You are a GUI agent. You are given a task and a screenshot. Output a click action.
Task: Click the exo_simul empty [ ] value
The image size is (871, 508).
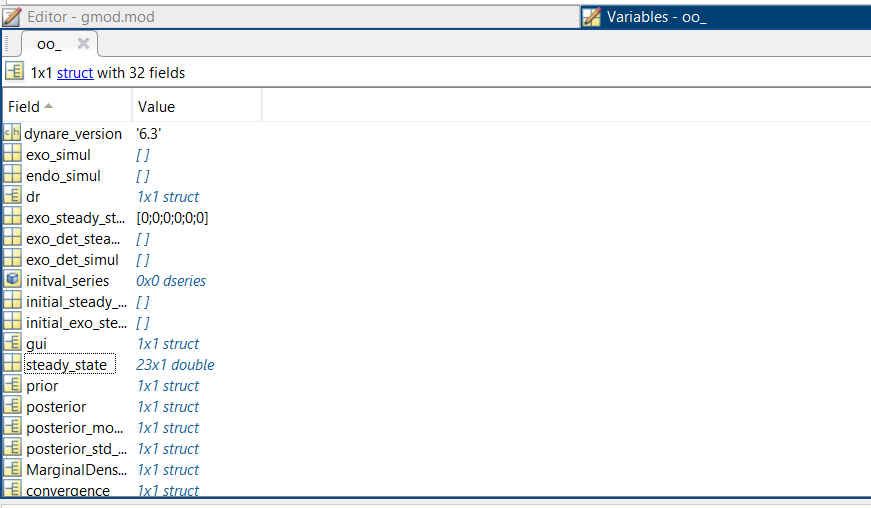coord(143,155)
